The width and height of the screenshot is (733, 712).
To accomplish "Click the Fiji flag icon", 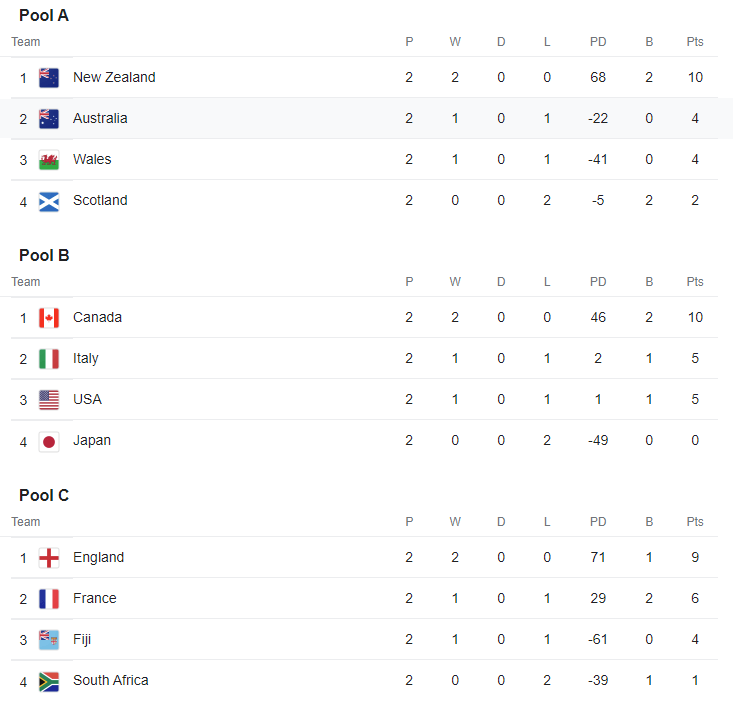I will tap(49, 640).
